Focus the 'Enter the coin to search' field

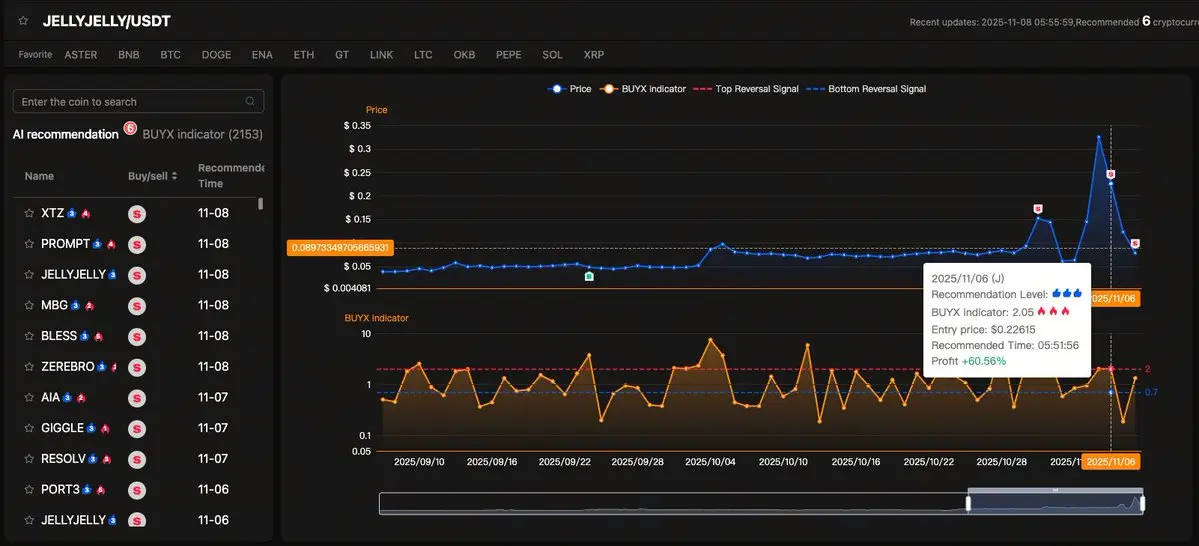[138, 102]
